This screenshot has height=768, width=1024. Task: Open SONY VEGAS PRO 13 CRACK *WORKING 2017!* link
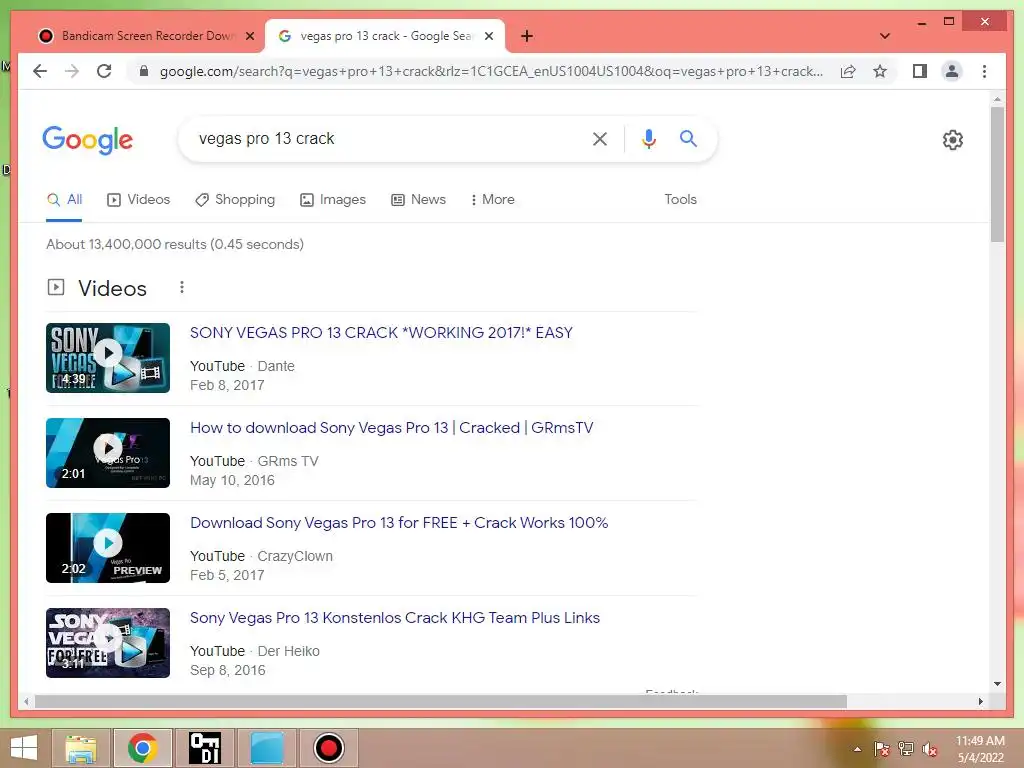(x=381, y=332)
